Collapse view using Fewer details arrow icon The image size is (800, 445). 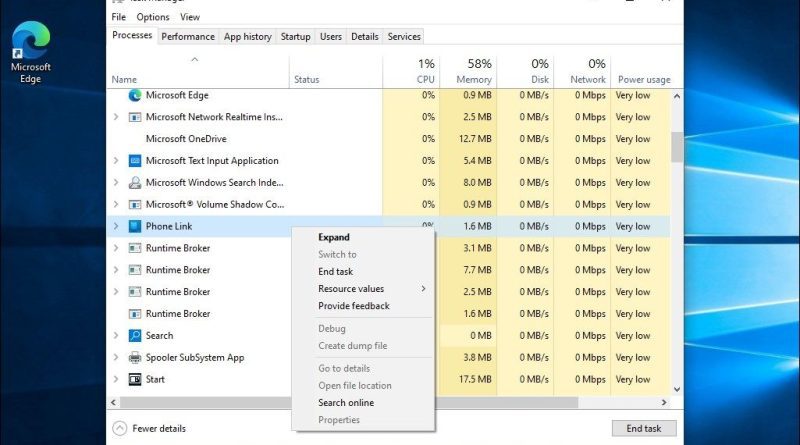coord(119,428)
